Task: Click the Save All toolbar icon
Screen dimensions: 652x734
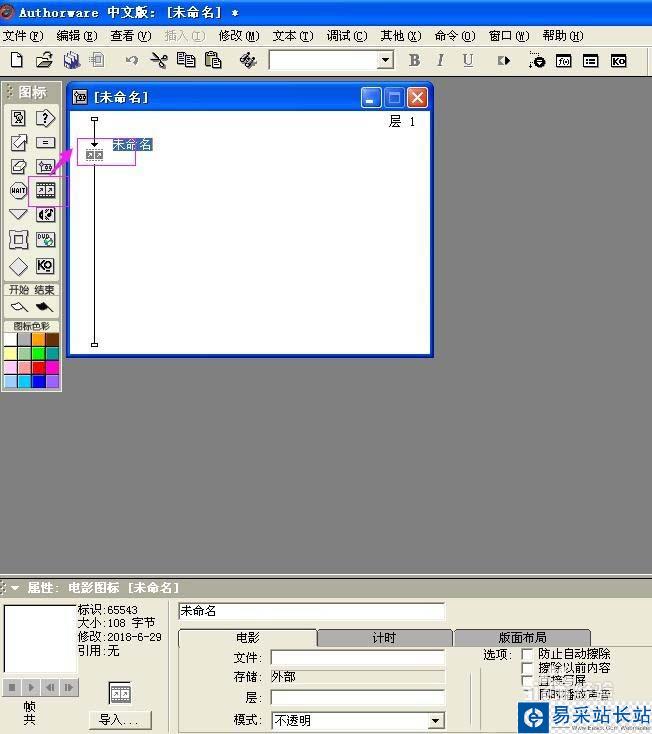Action: [x=72, y=60]
